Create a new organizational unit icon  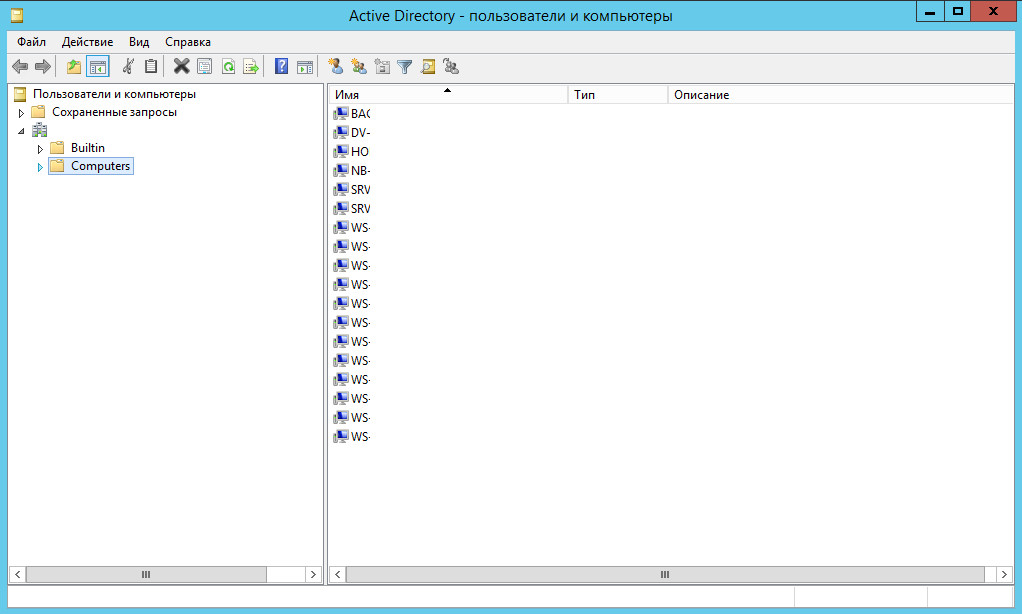(x=382, y=66)
